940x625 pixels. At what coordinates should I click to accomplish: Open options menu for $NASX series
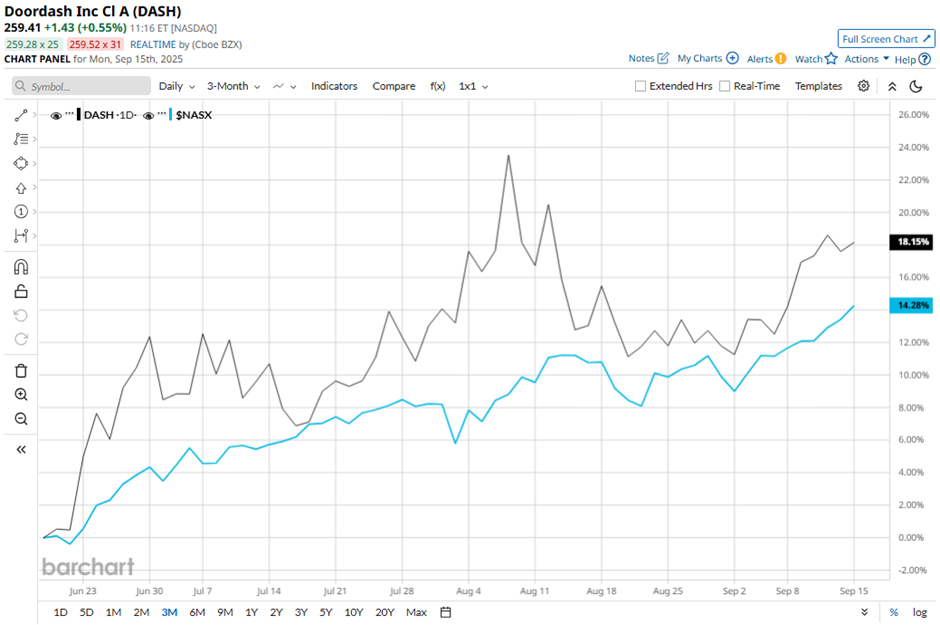coord(162,114)
